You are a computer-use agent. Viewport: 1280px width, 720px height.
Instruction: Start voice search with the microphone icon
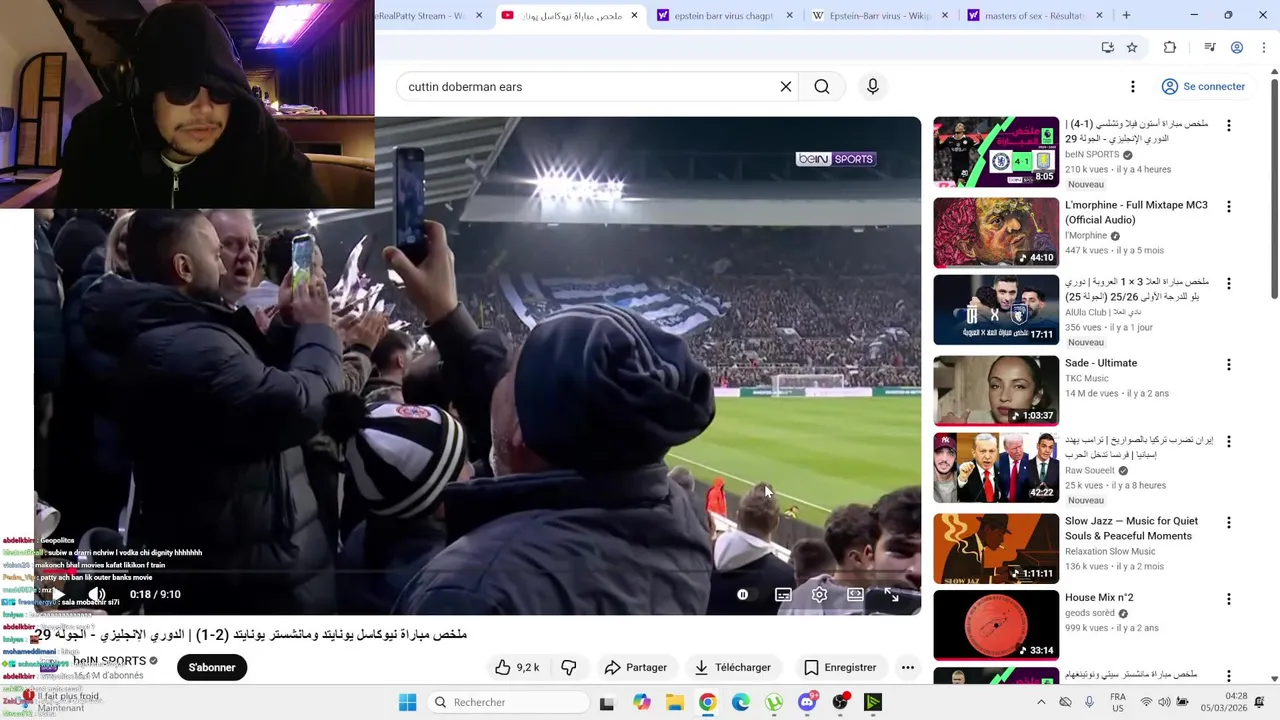[873, 87]
